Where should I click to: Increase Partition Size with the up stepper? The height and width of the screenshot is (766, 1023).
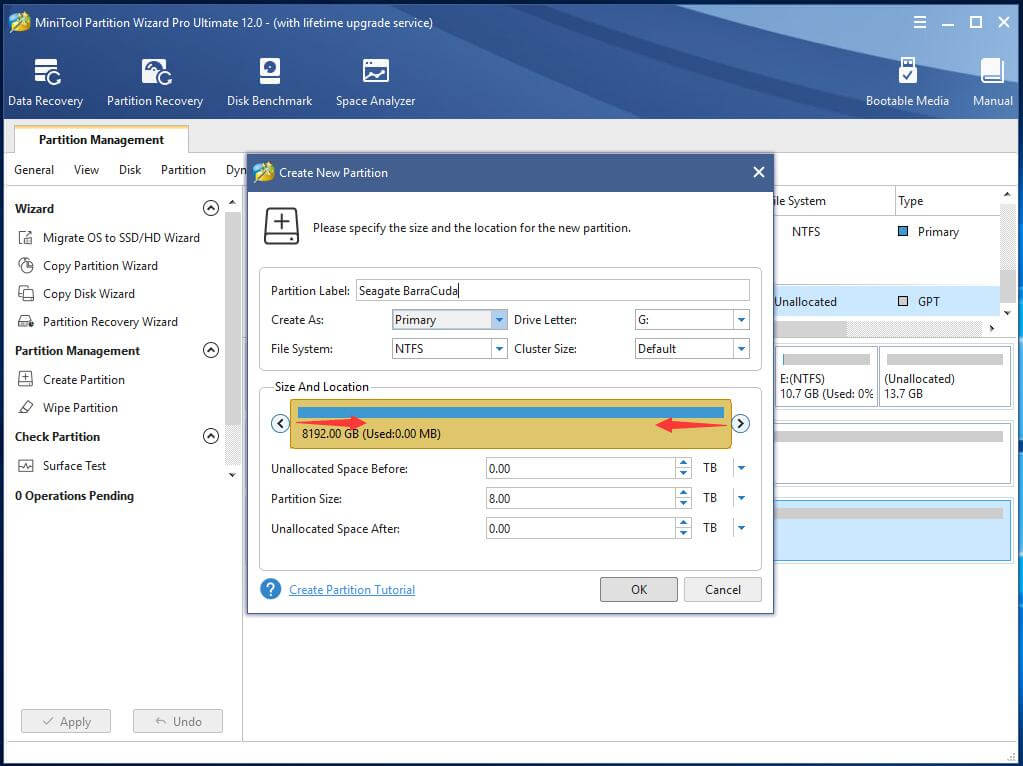pyautogui.click(x=683, y=492)
